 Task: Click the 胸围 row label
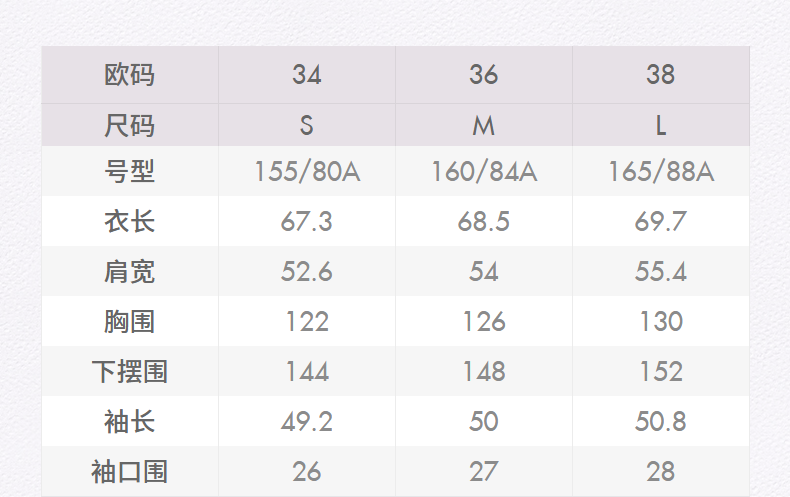click(x=130, y=321)
